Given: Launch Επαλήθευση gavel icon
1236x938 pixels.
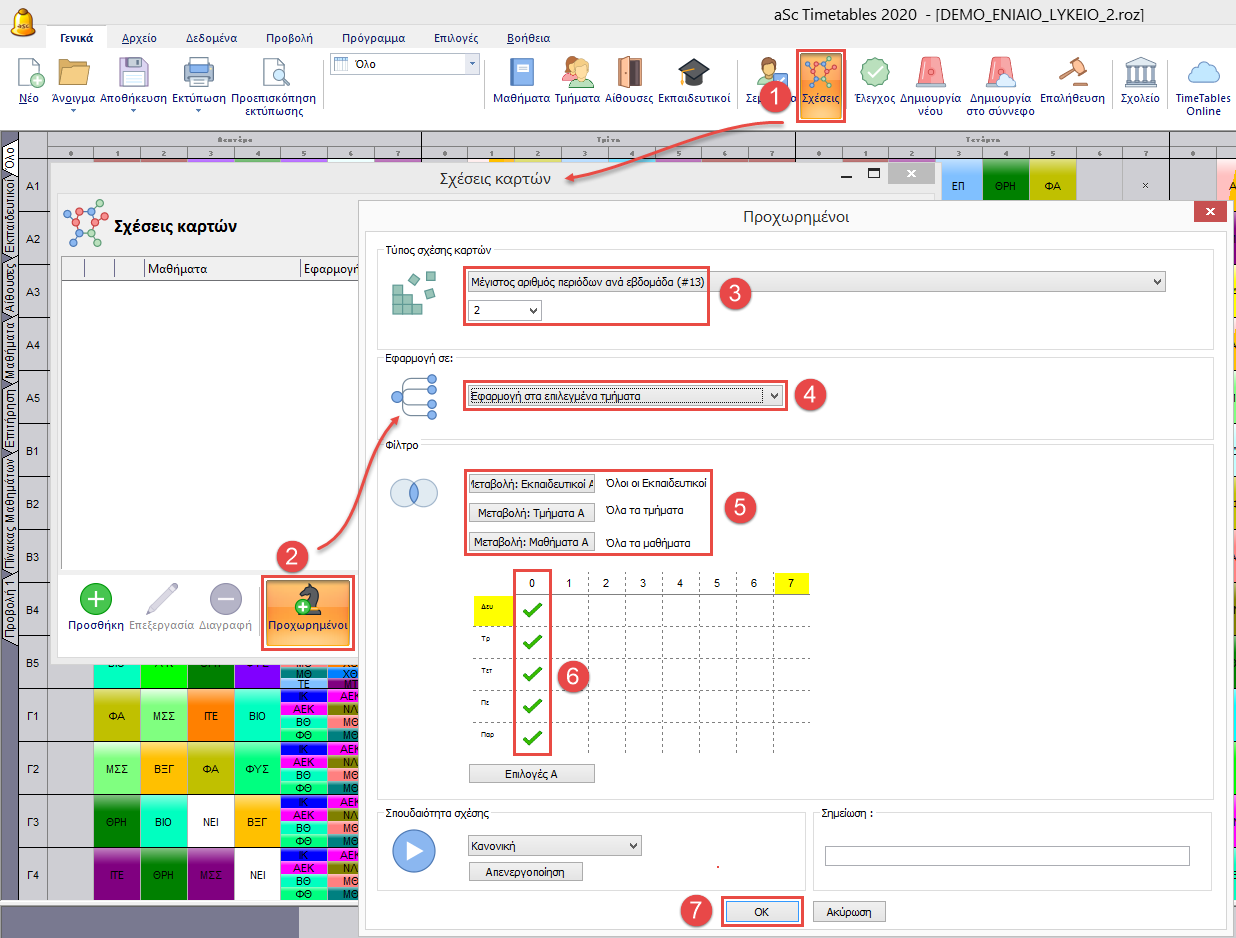Looking at the screenshot, I should tap(1072, 78).
